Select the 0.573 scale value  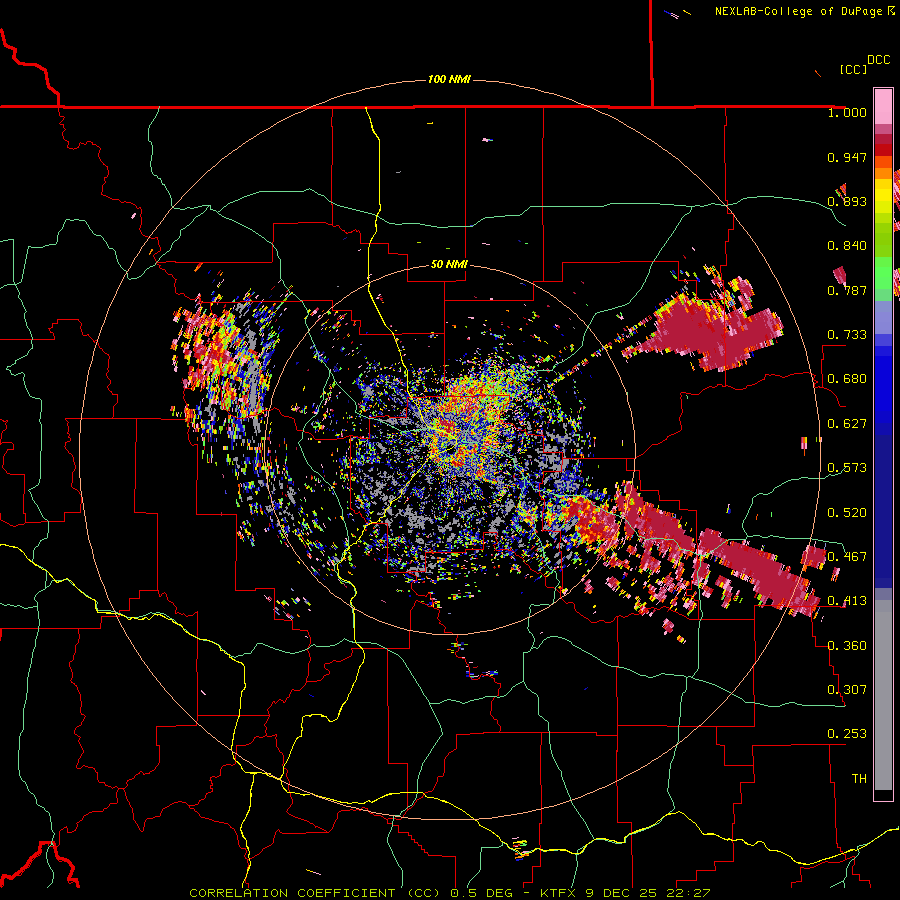(847, 468)
